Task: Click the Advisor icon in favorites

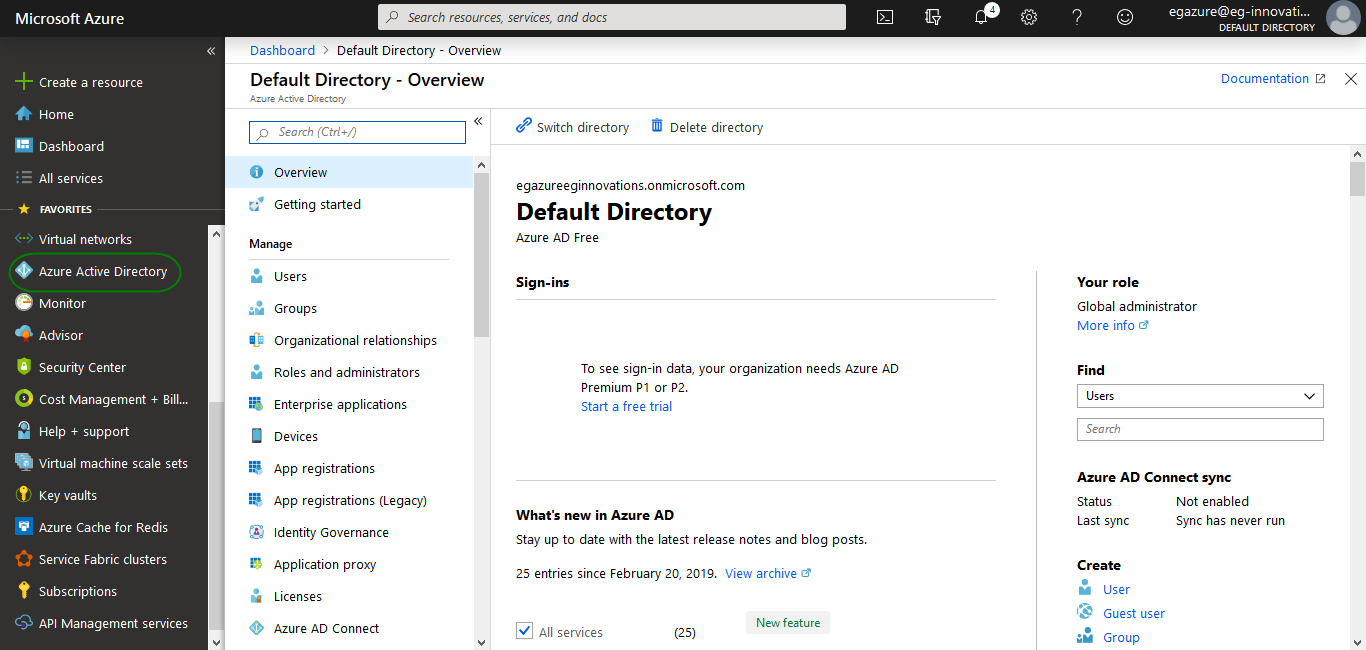Action: tap(24, 335)
